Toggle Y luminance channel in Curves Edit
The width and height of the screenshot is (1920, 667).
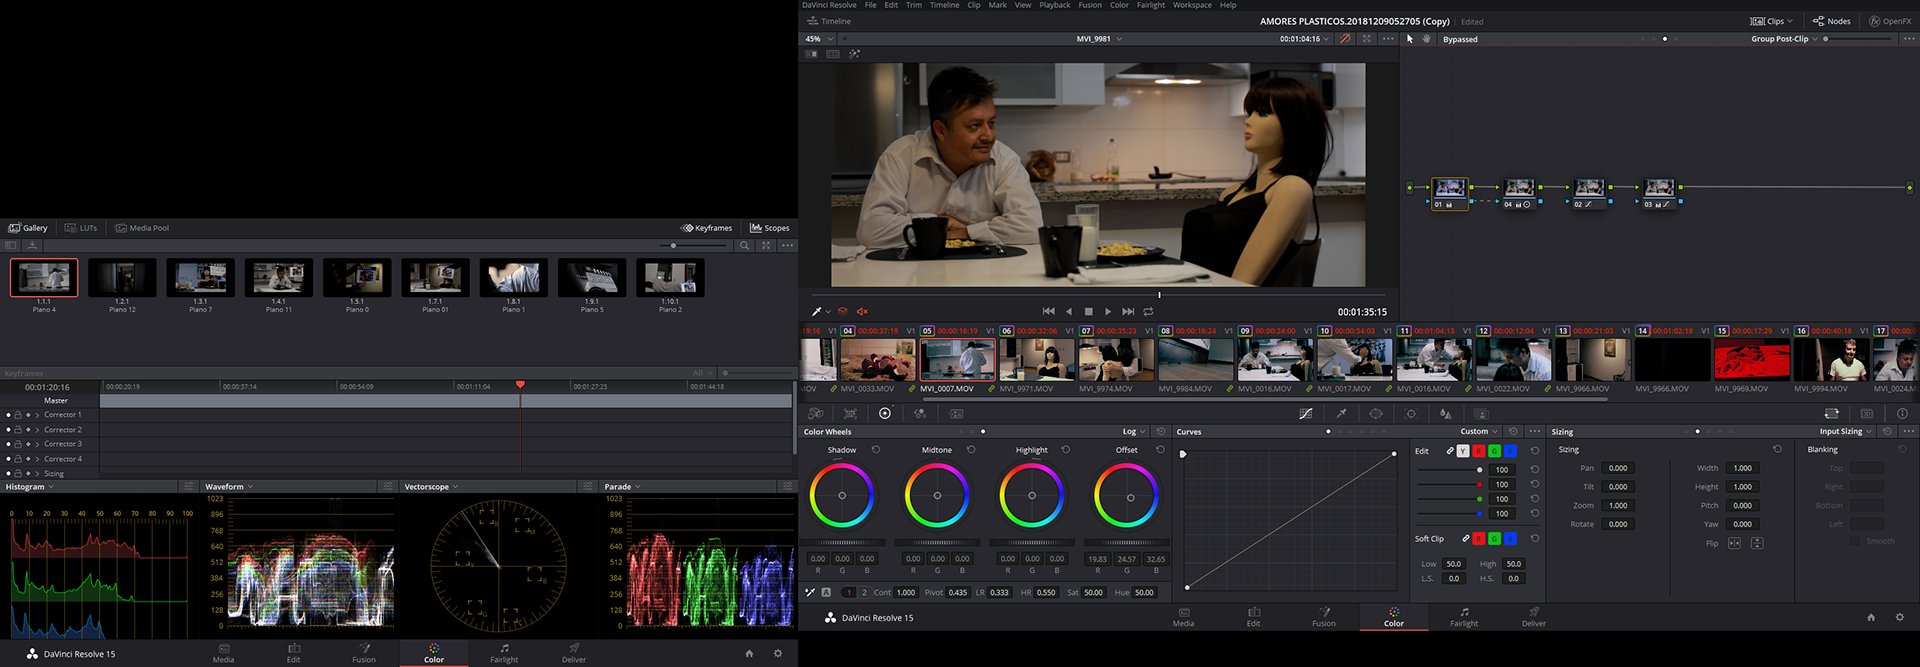[x=1463, y=451]
